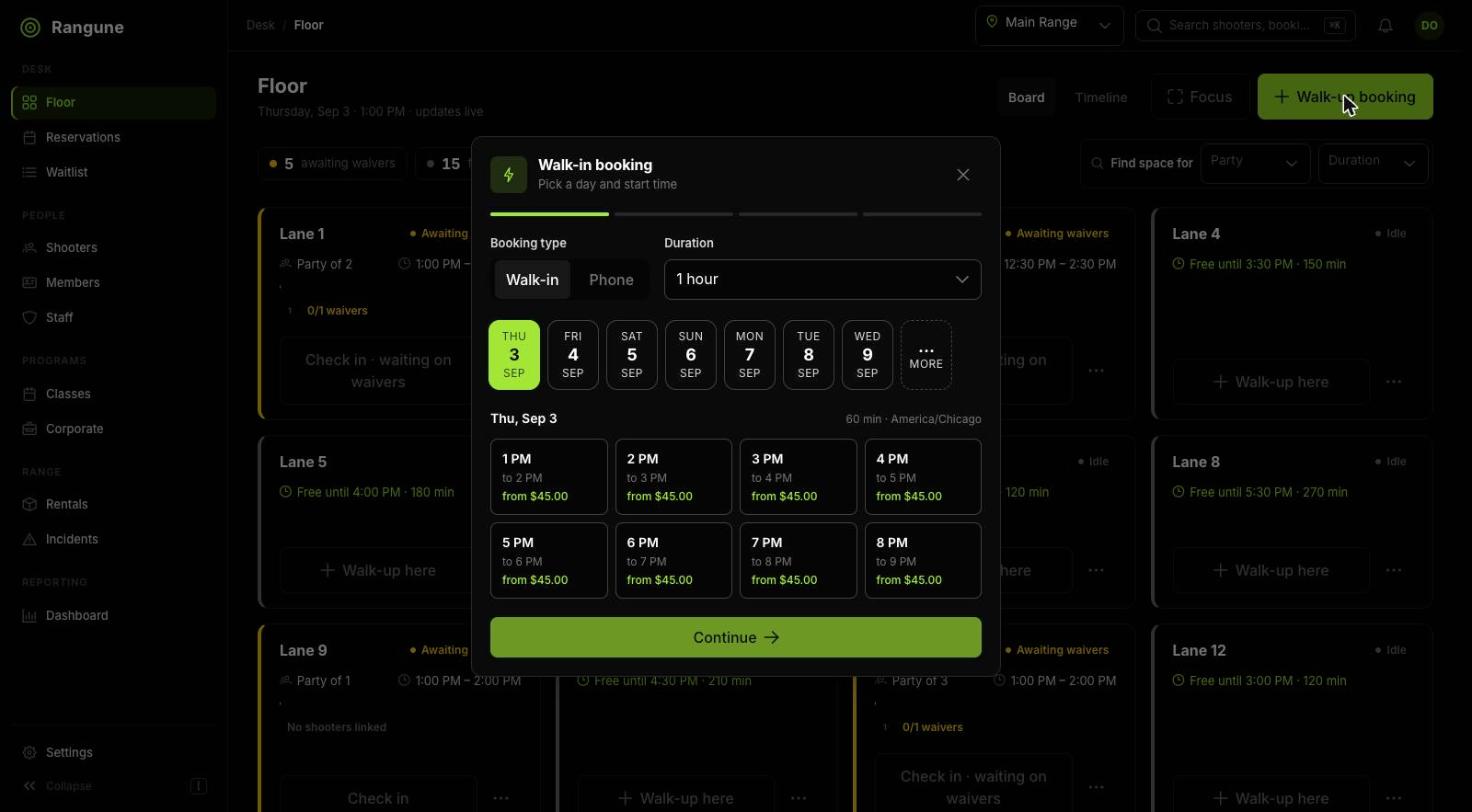Click the Rangune logo icon
Viewport: 1472px width, 812px height.
click(30, 28)
